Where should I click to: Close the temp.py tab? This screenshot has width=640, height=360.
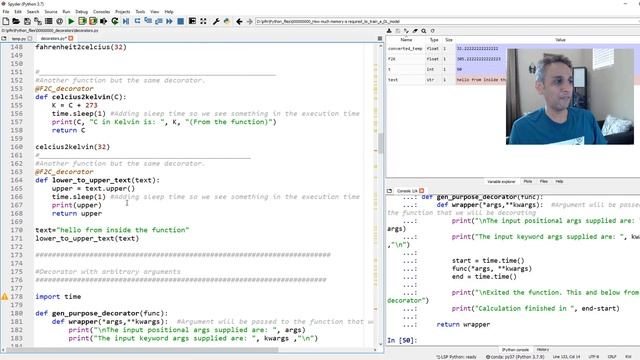pyautogui.click(x=30, y=38)
